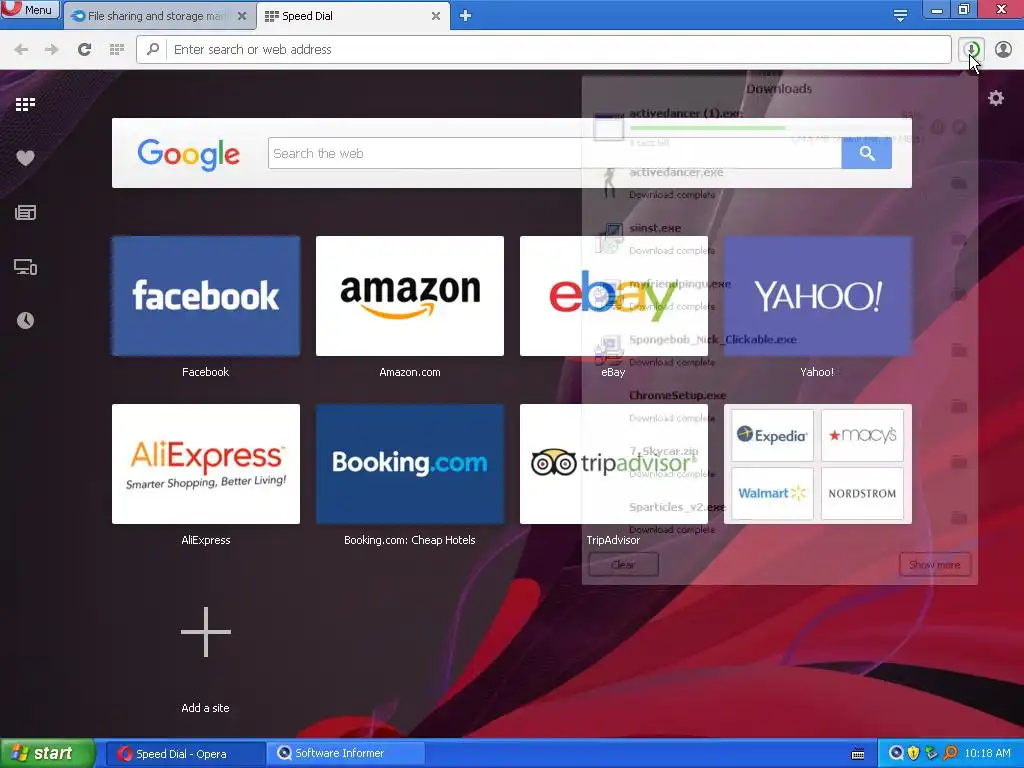Image resolution: width=1024 pixels, height=768 pixels.
Task: Open the Facebook speed dial tile
Action: 206,296
